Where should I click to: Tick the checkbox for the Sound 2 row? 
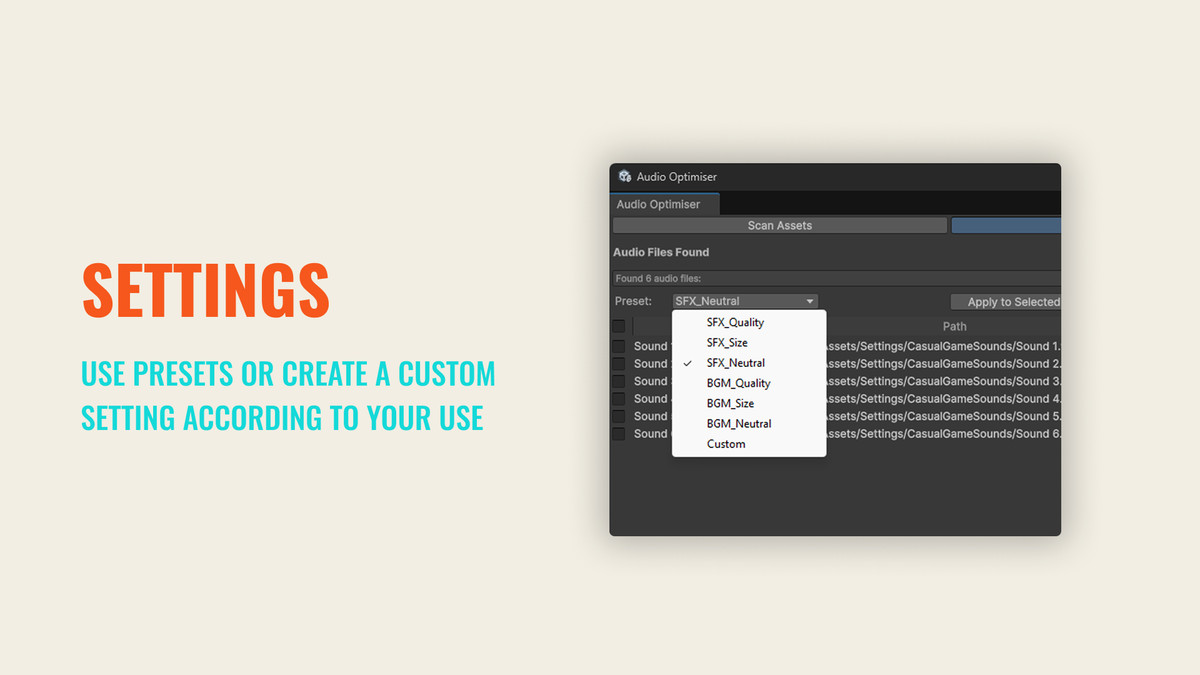[x=619, y=364]
